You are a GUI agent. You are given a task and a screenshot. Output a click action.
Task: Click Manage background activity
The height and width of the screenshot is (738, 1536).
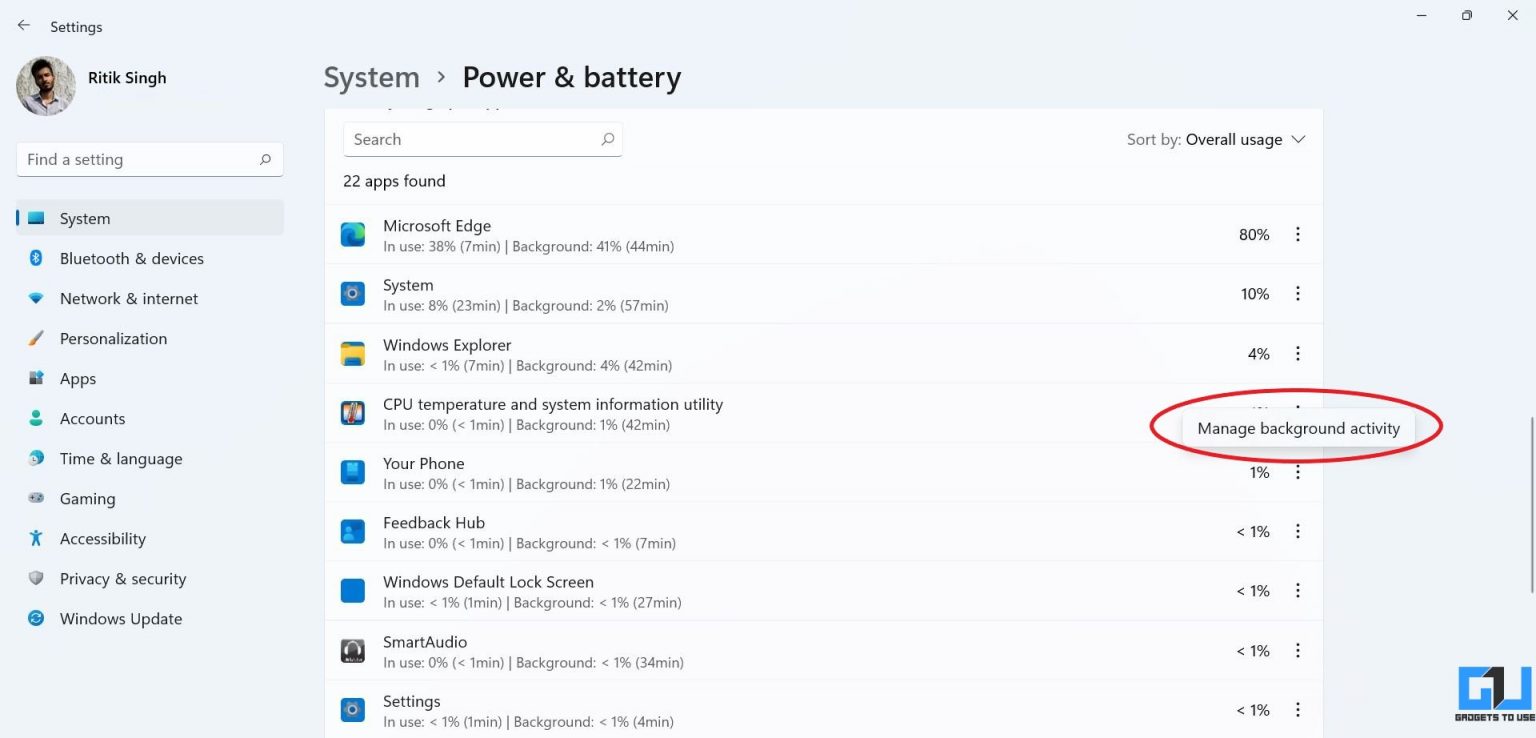(x=1299, y=428)
